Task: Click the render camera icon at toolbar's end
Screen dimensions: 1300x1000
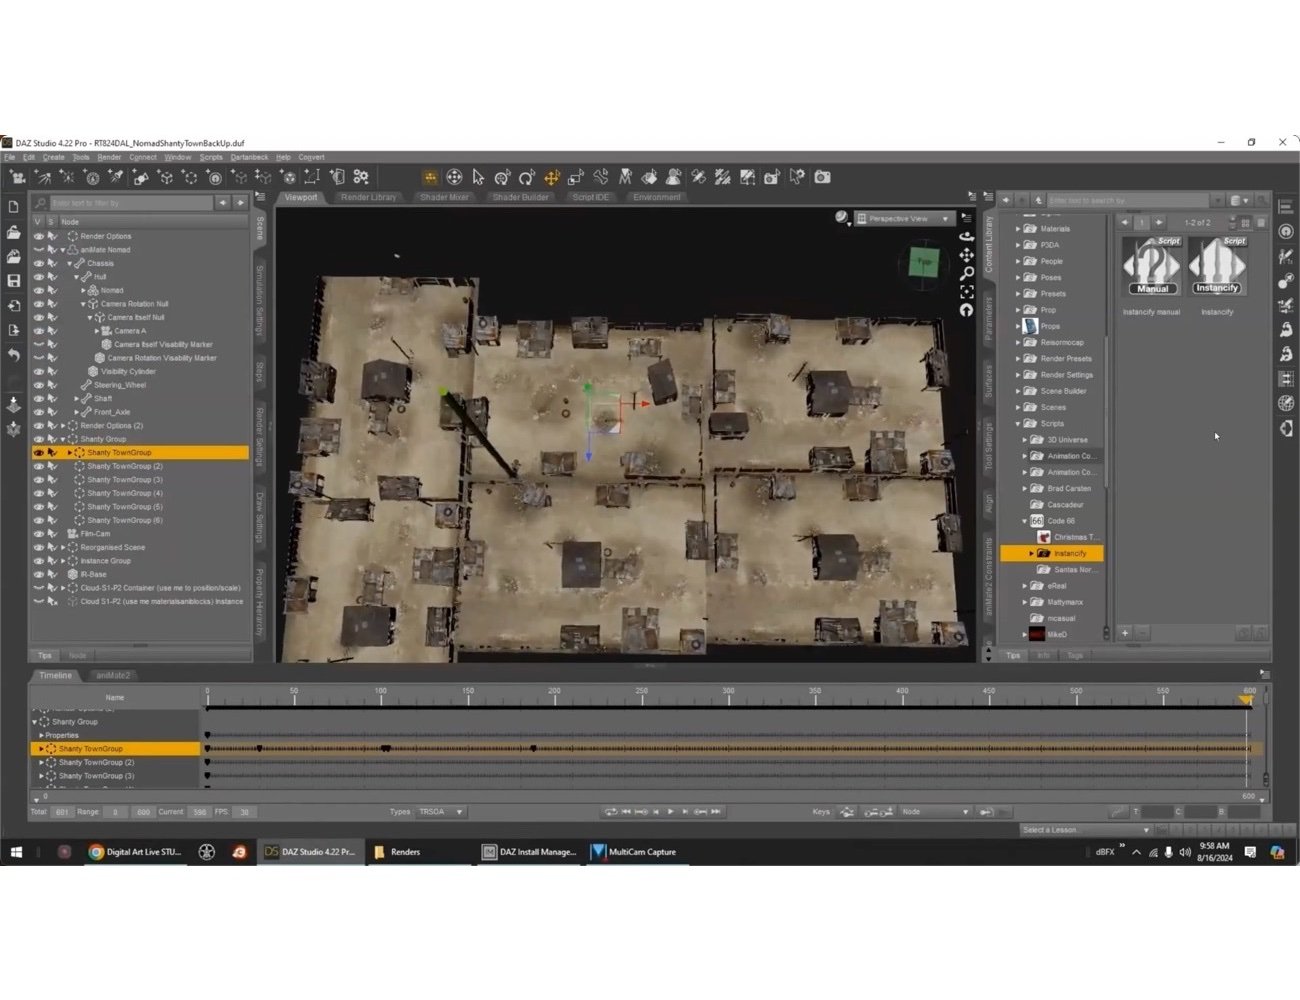Action: pyautogui.click(x=823, y=177)
